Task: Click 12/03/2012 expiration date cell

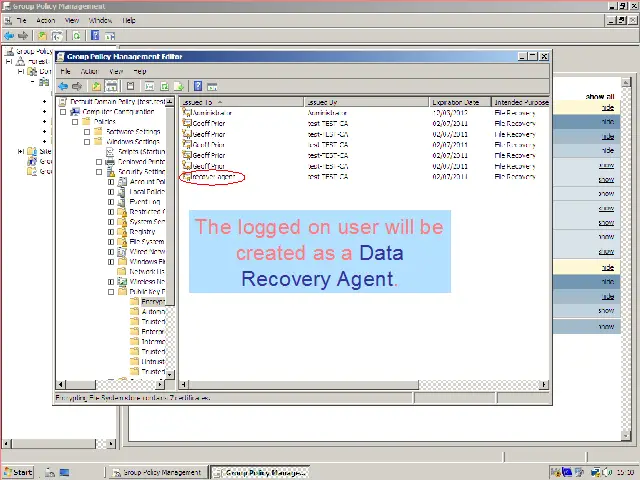Action: 450,113
